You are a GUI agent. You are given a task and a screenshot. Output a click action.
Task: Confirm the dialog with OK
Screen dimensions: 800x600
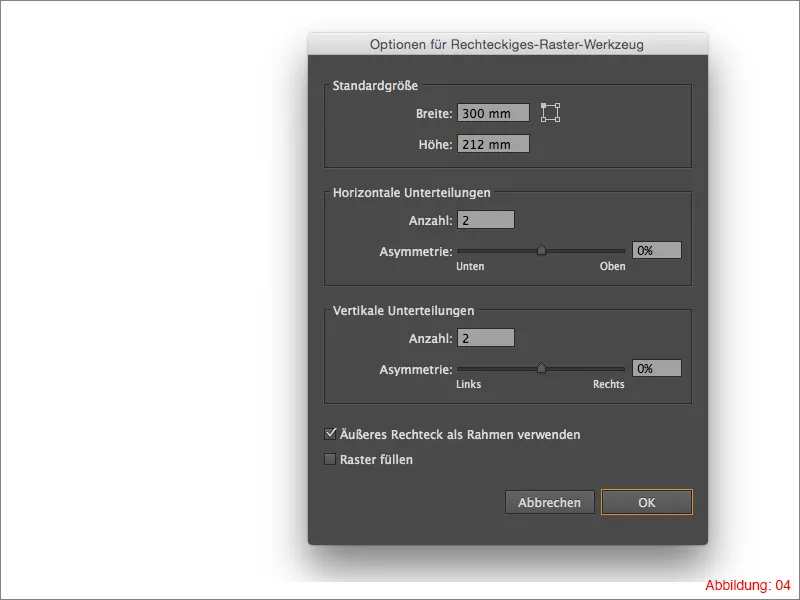pyautogui.click(x=646, y=502)
